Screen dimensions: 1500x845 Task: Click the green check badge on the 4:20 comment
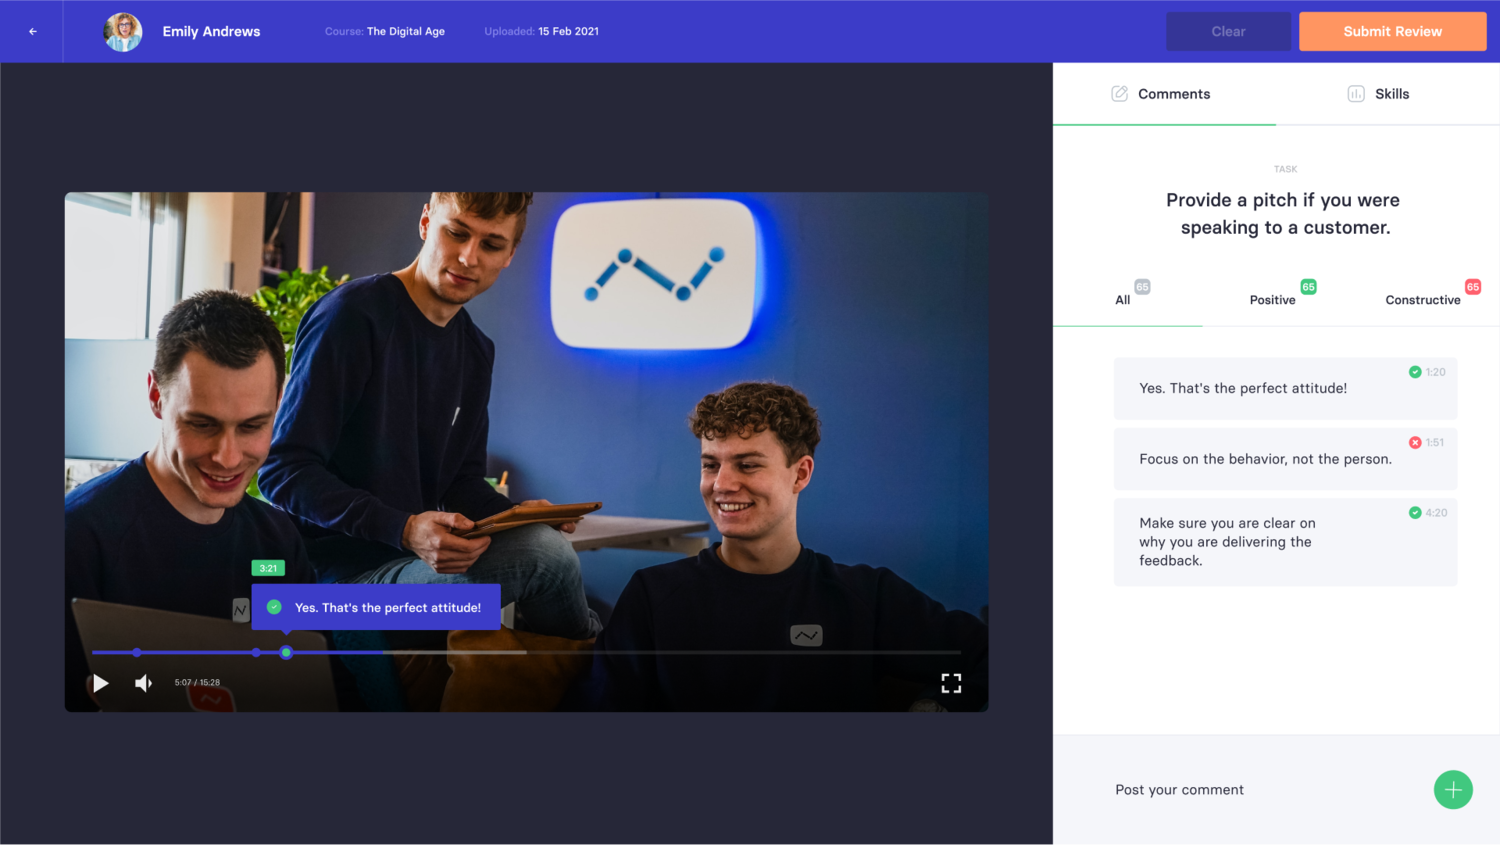tap(1415, 512)
